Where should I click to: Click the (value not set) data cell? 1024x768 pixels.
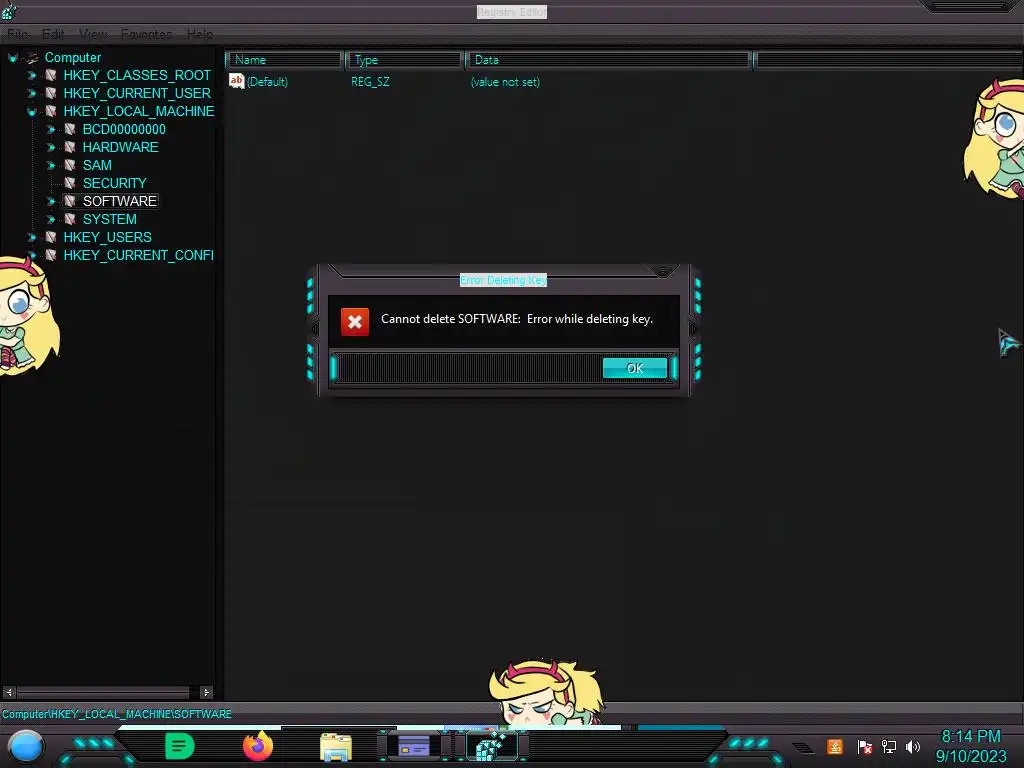[x=505, y=82]
